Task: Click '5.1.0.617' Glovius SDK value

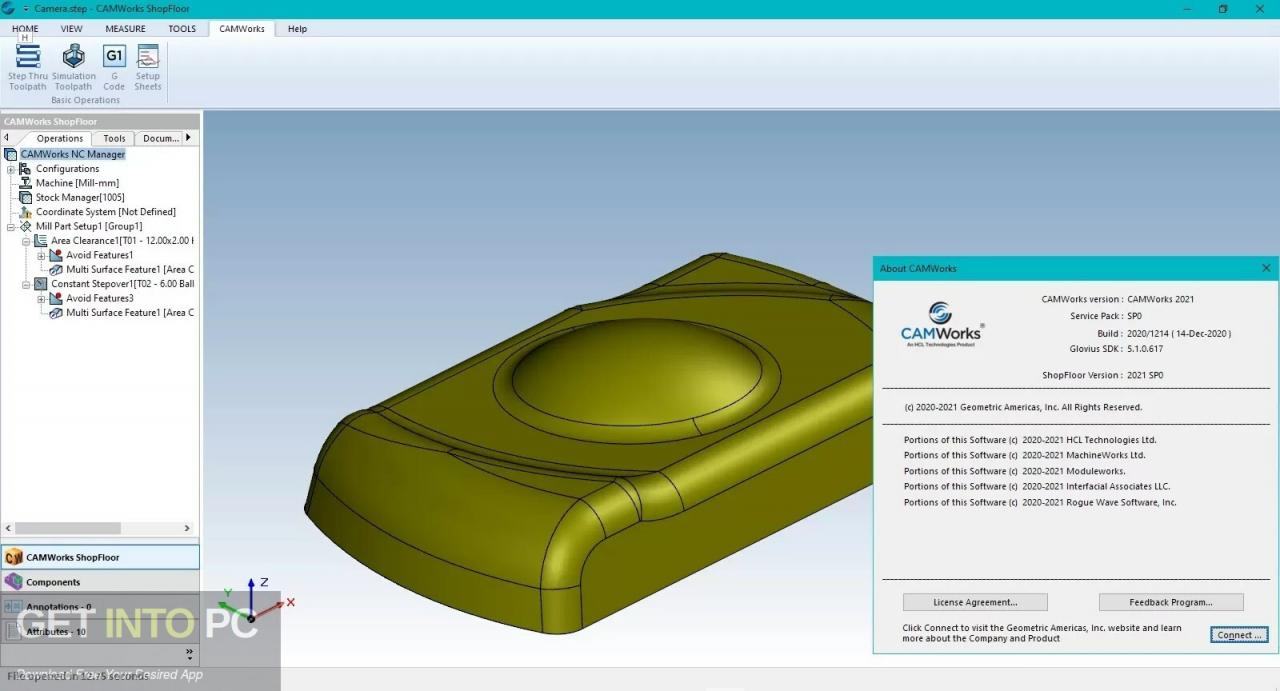Action: tap(1144, 349)
